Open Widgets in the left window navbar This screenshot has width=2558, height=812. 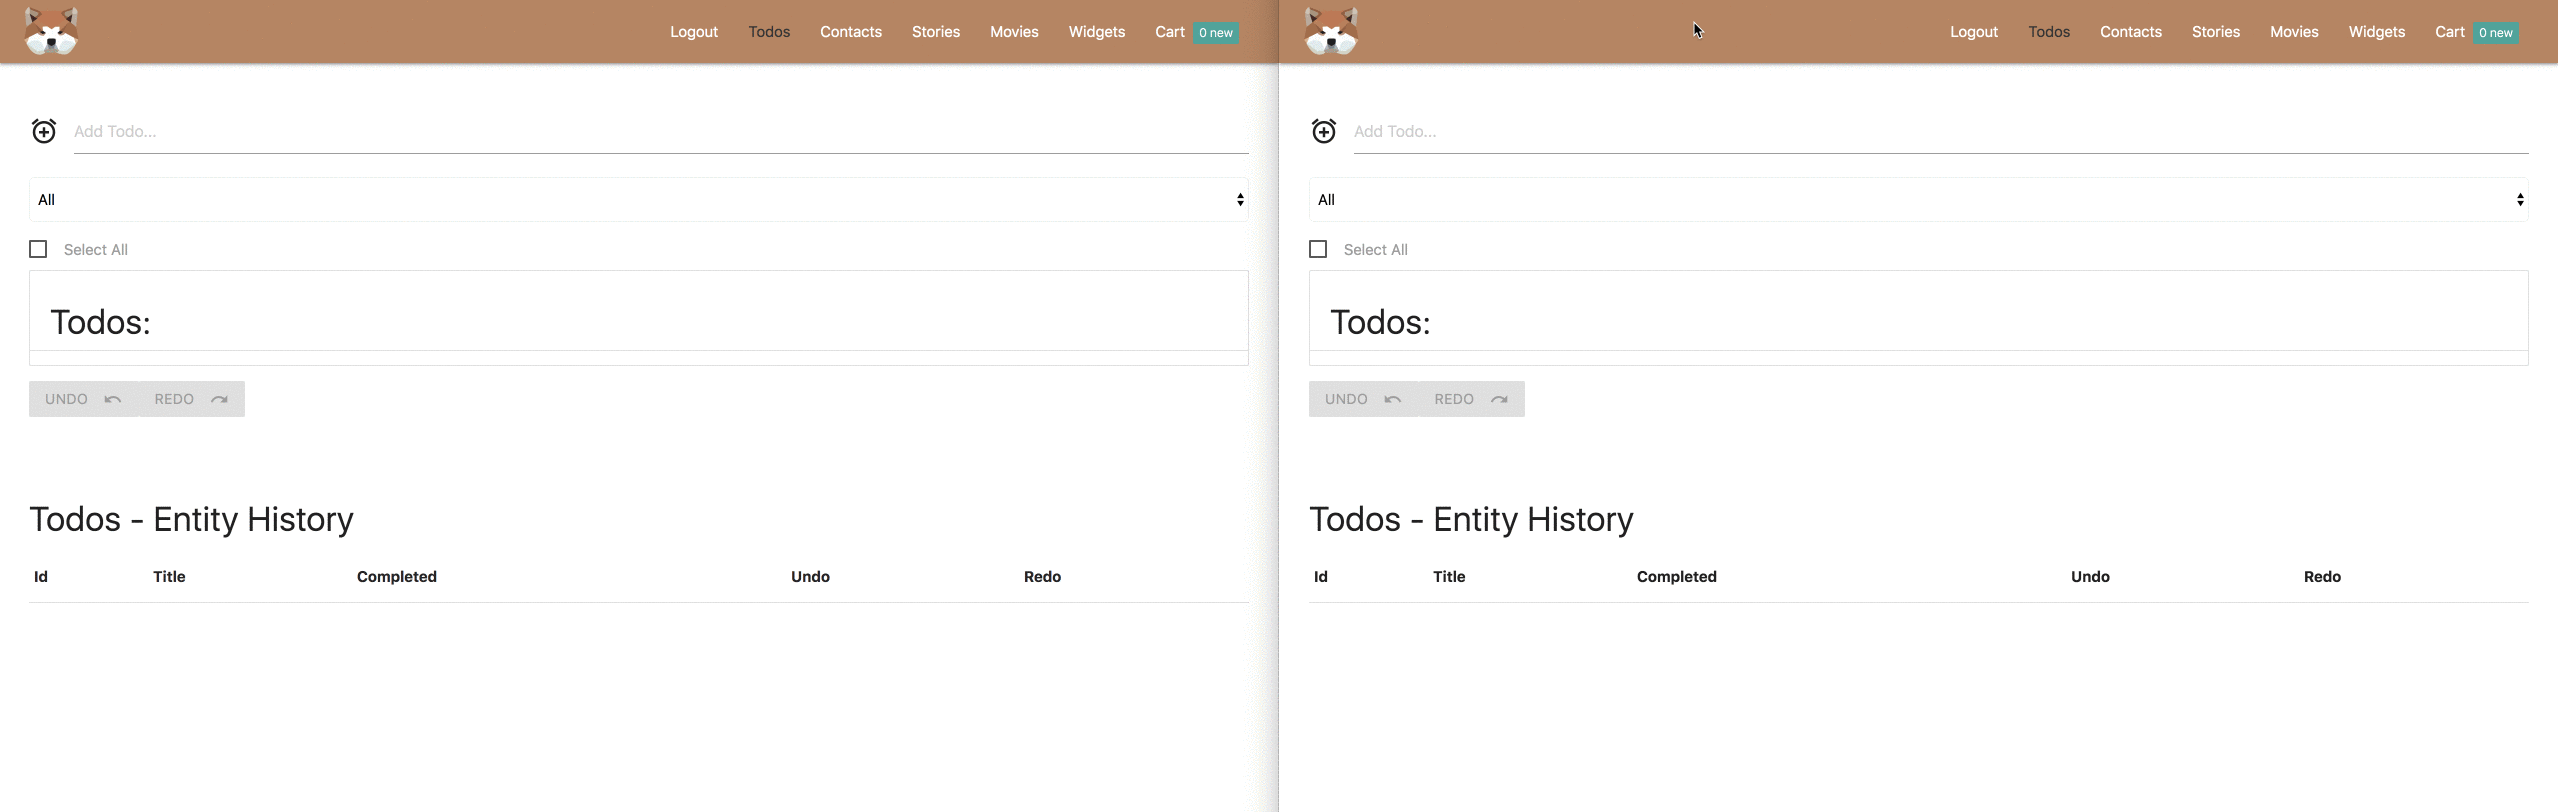[x=1097, y=32]
